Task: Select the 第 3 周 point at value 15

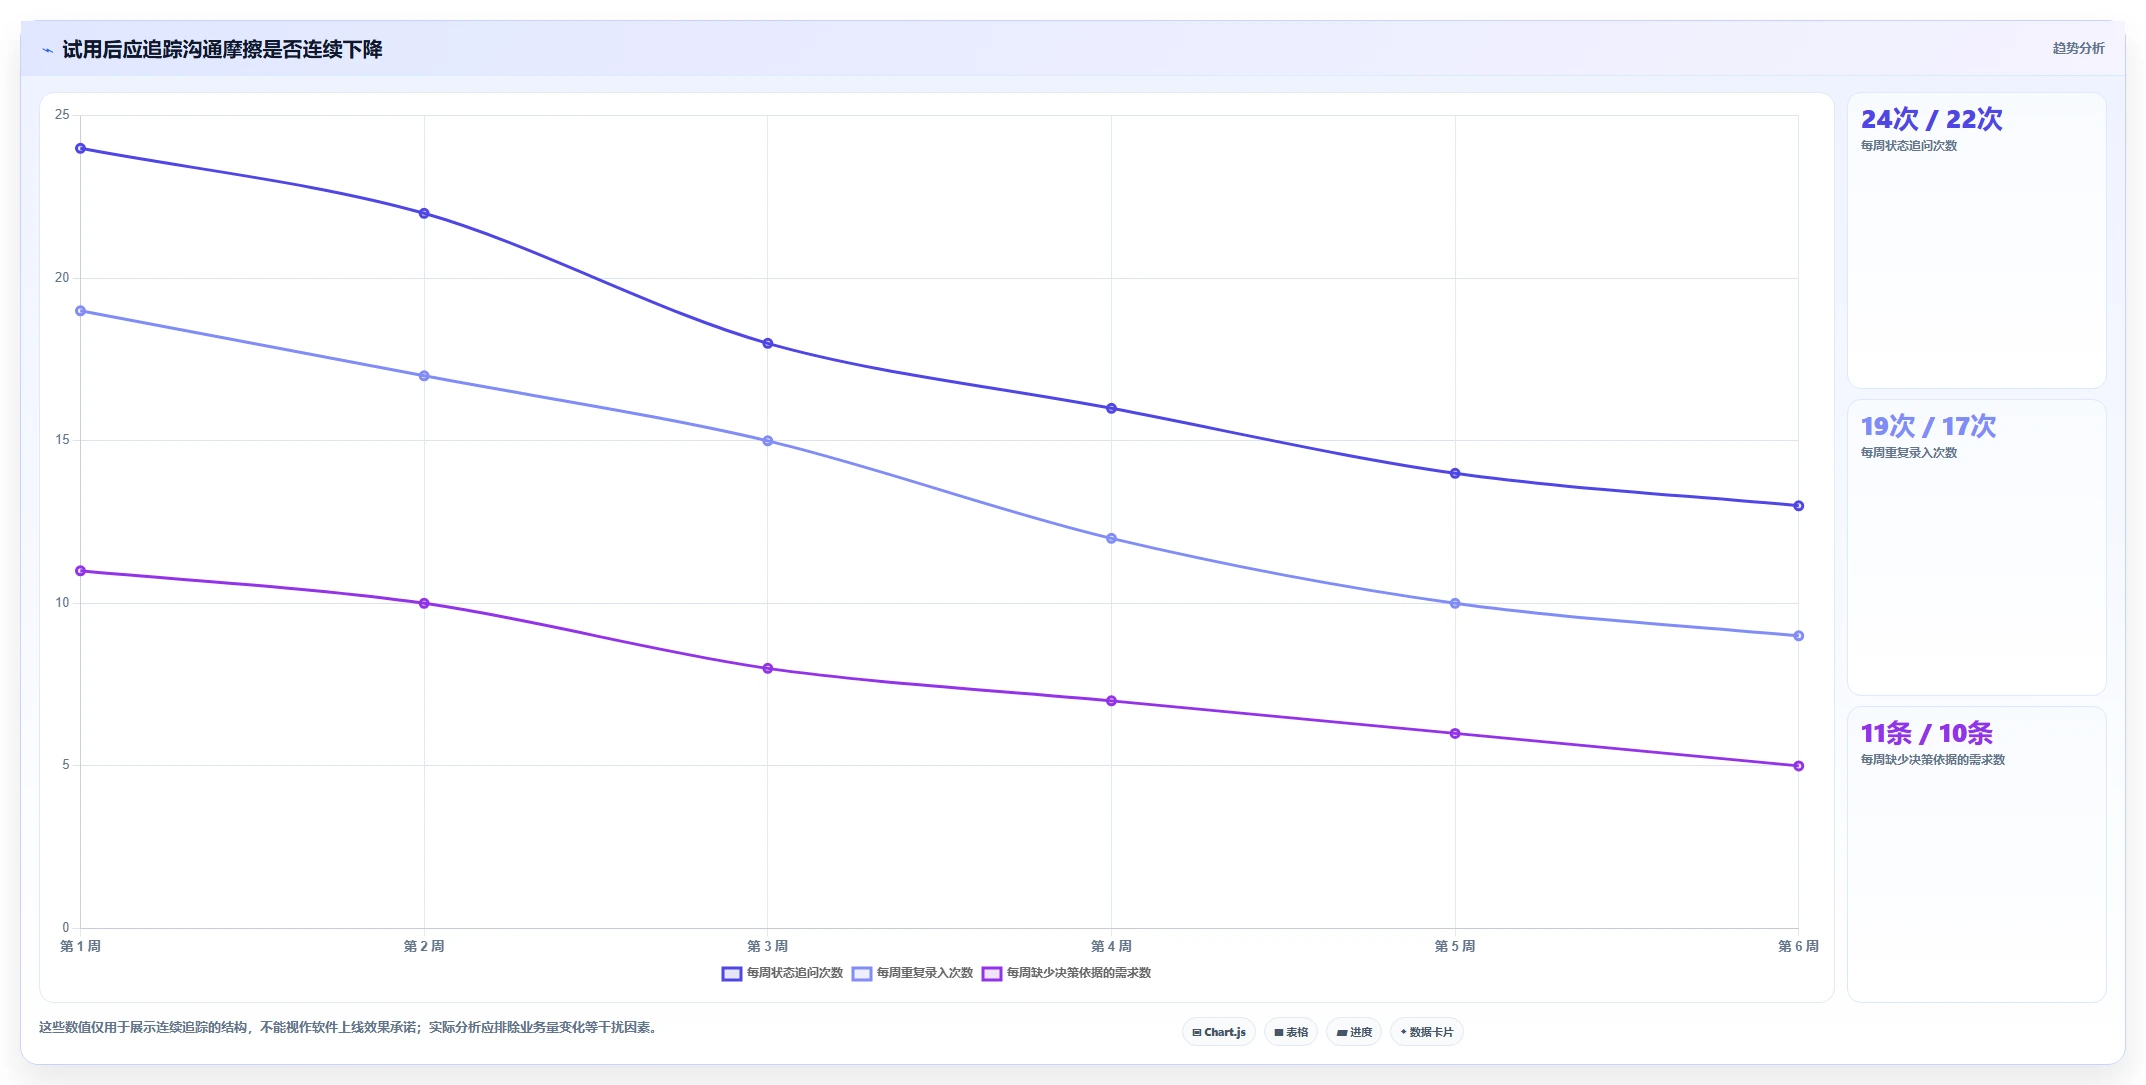Action: [768, 441]
